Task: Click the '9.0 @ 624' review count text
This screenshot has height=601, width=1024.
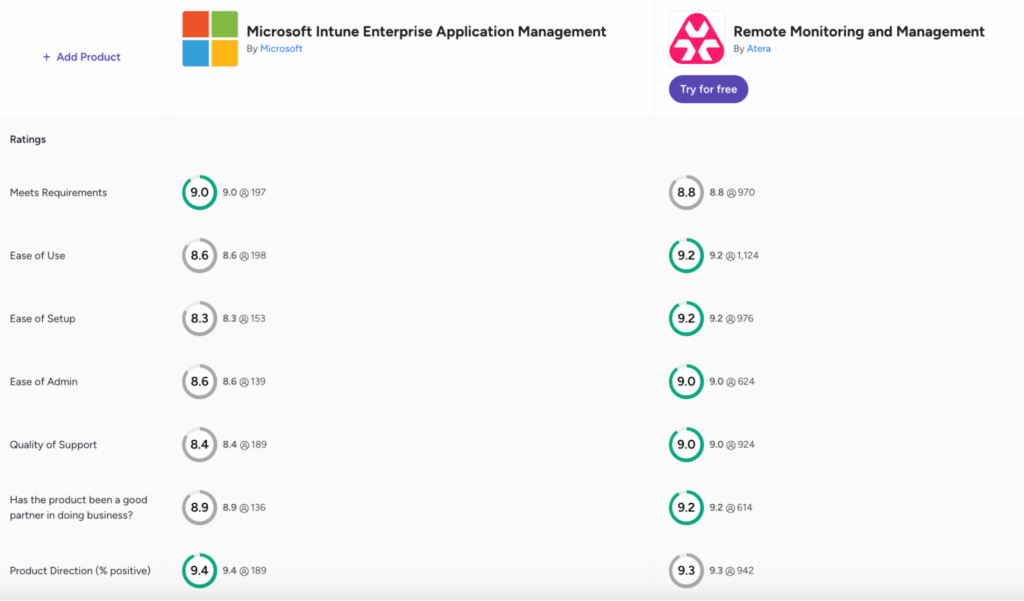Action: (x=732, y=382)
